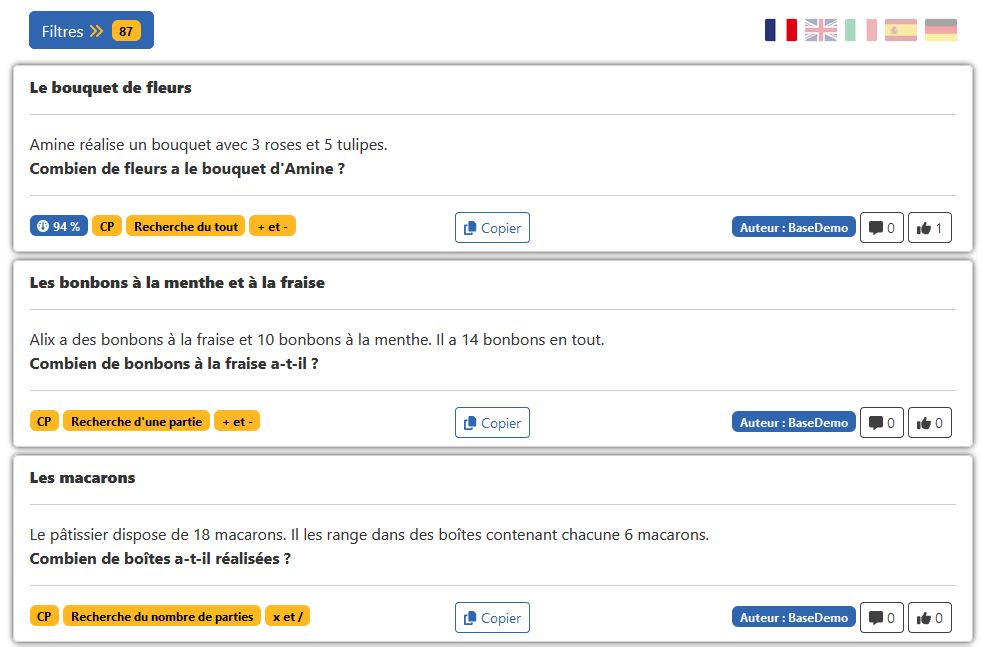Image resolution: width=982 pixels, height=647 pixels.
Task: Open comments for Les macarons
Action: (x=882, y=618)
